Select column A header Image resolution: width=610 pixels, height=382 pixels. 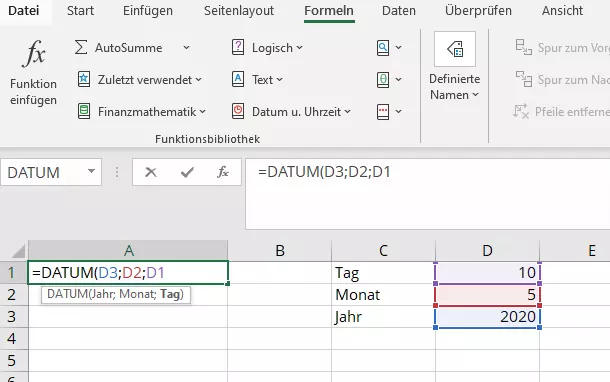point(128,251)
